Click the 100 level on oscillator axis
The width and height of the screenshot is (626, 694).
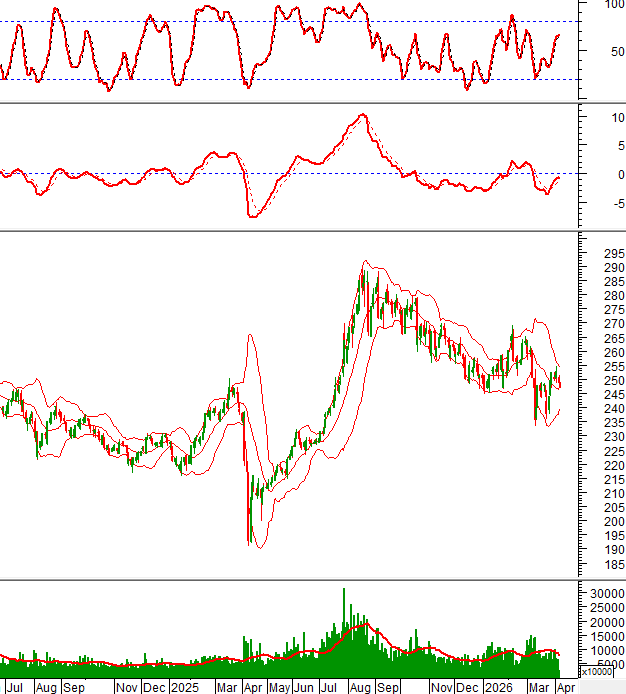(x=613, y=5)
